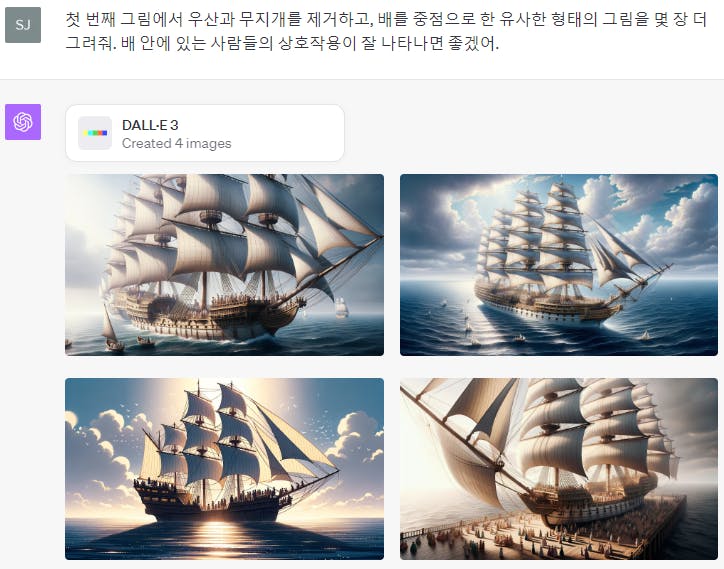Image resolution: width=724 pixels, height=569 pixels.
Task: Click the 'DALL·E 3' title label
Action: (150, 125)
